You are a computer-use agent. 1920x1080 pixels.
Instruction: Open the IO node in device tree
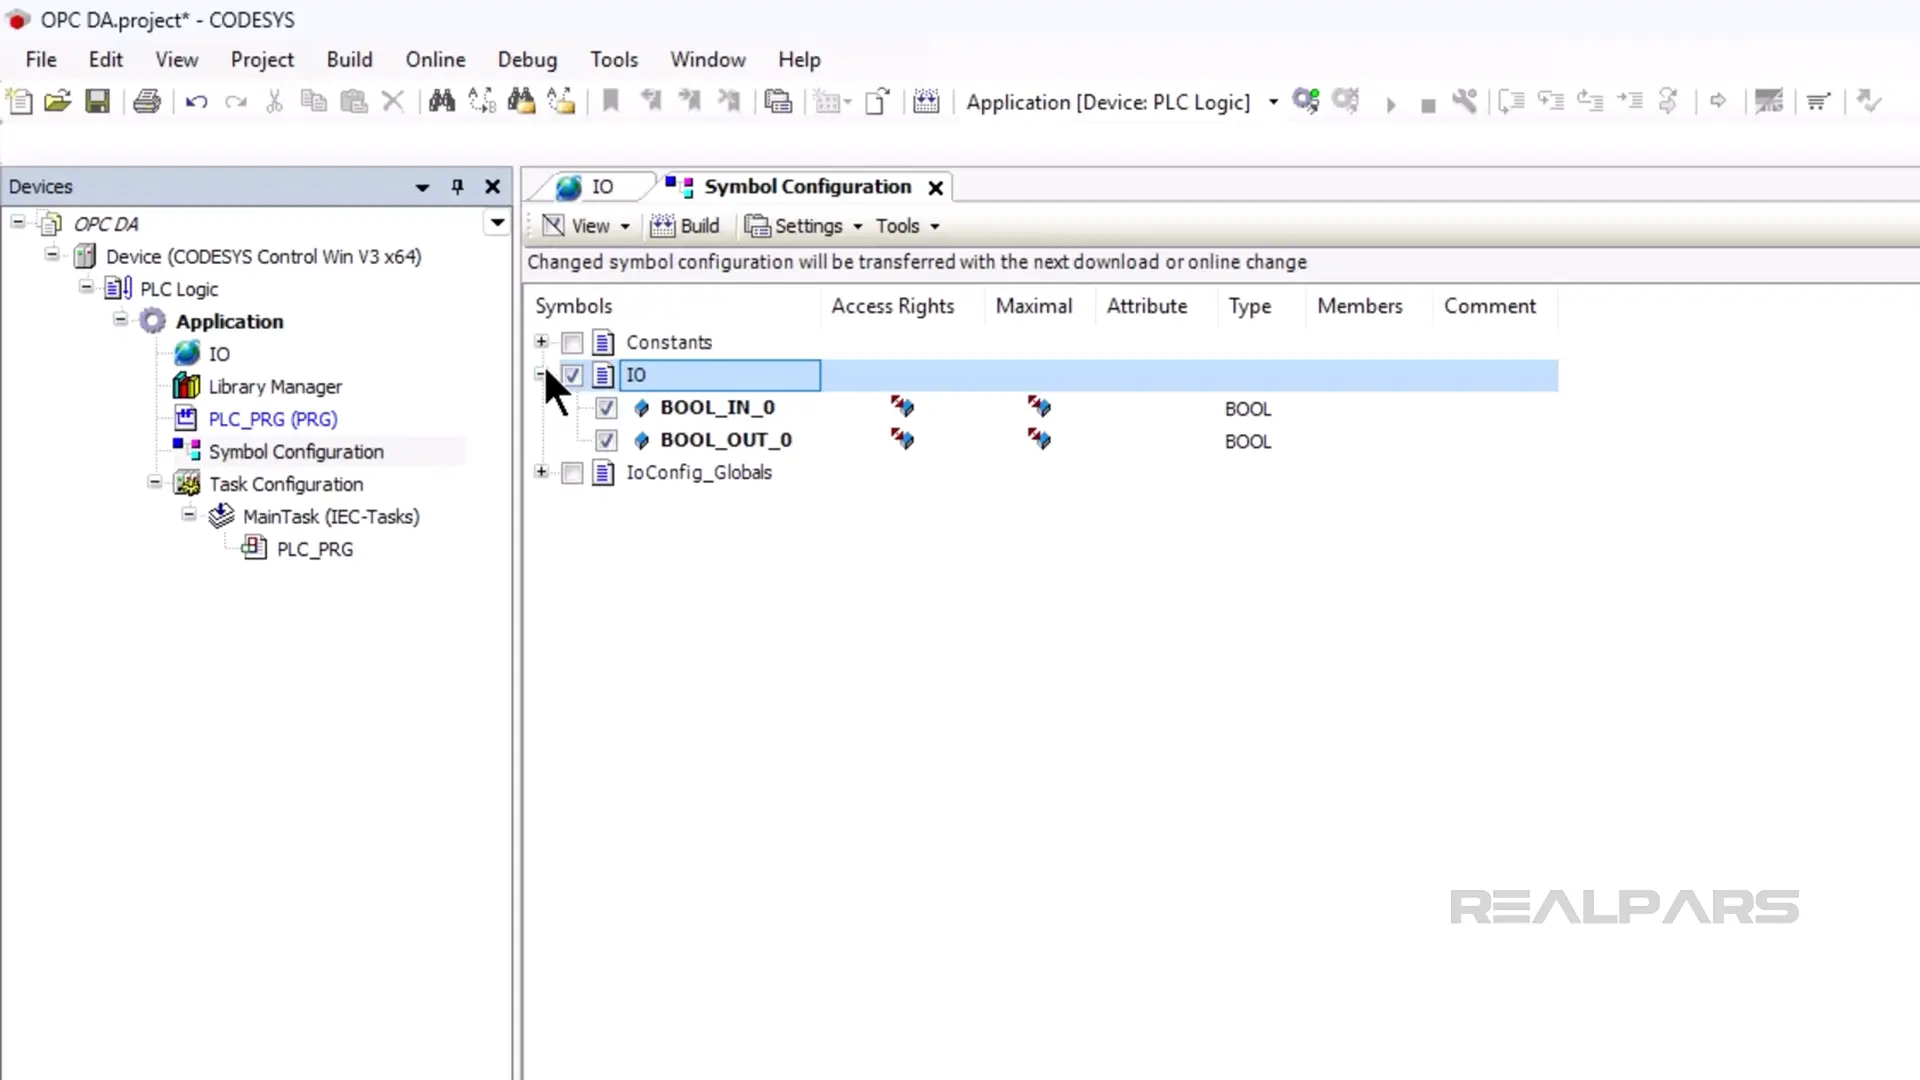(x=219, y=354)
